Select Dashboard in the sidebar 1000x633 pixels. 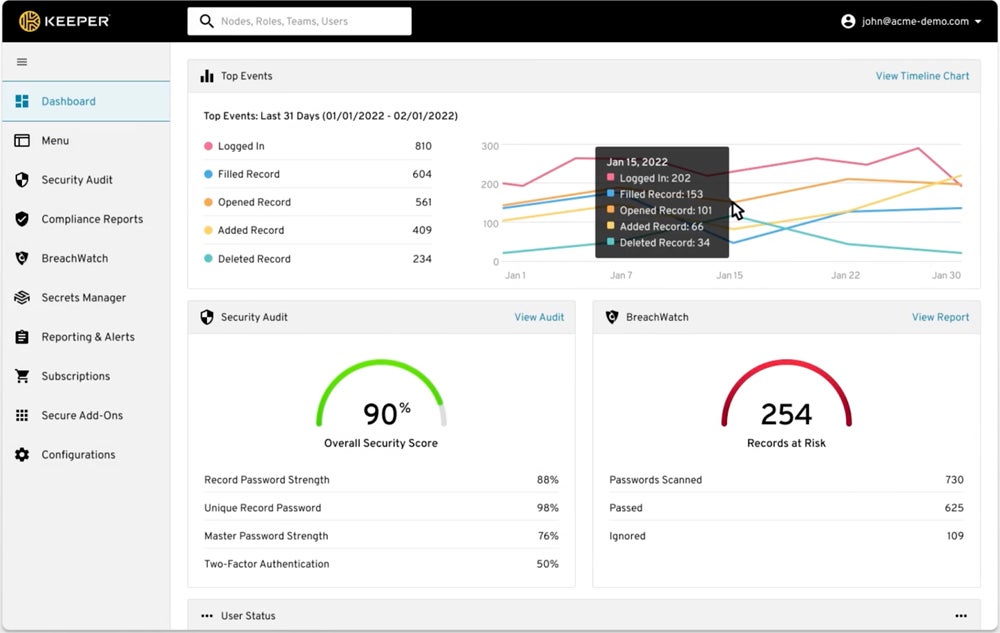[x=68, y=101]
